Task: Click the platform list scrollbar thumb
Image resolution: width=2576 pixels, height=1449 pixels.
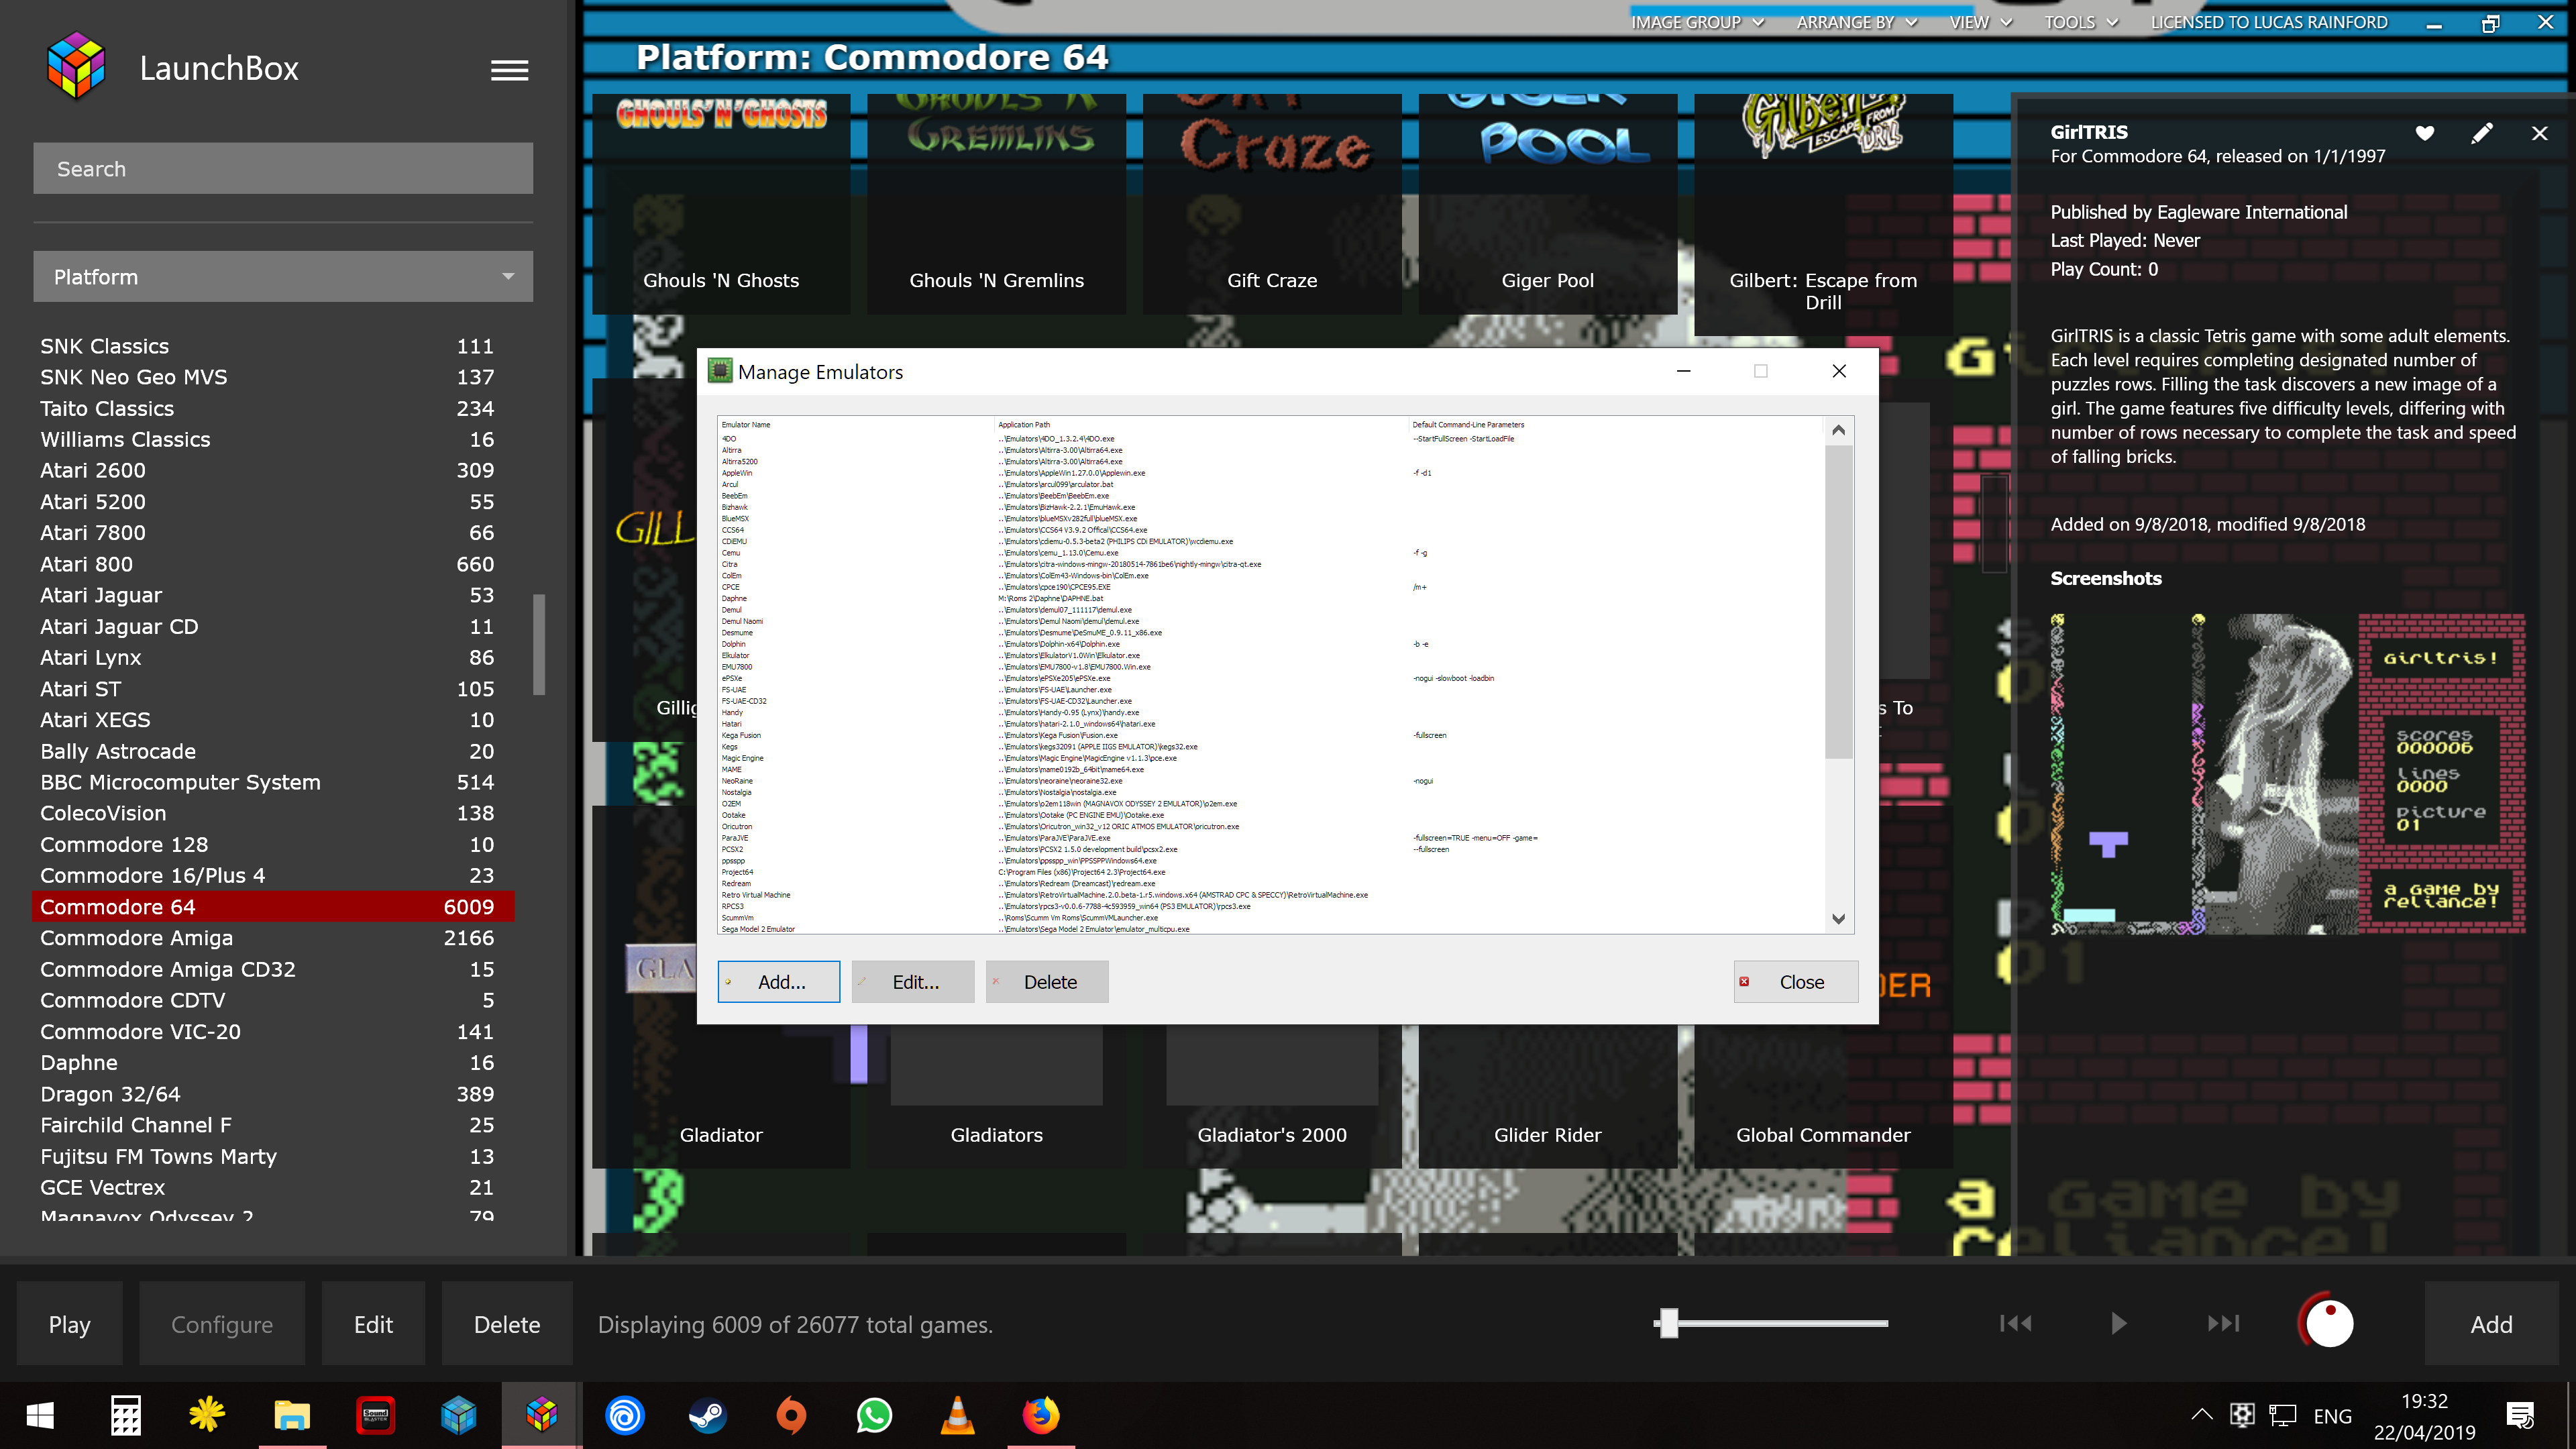Action: [539, 644]
